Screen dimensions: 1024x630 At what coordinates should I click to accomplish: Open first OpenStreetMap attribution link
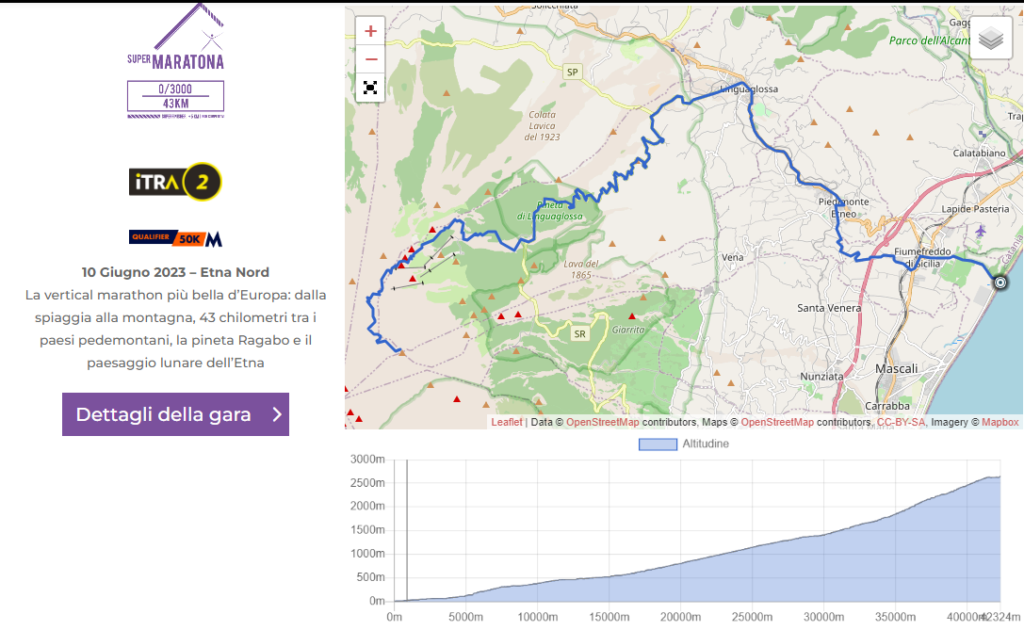(602, 422)
